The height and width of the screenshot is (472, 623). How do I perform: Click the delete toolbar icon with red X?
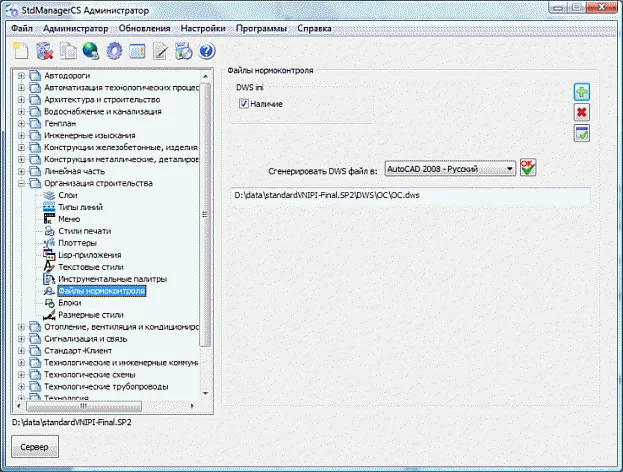coord(44,51)
